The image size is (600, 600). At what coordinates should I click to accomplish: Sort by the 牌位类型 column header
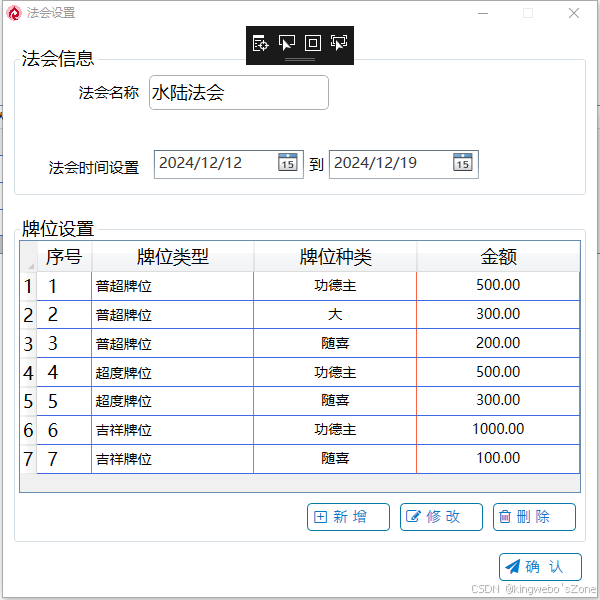(173, 256)
